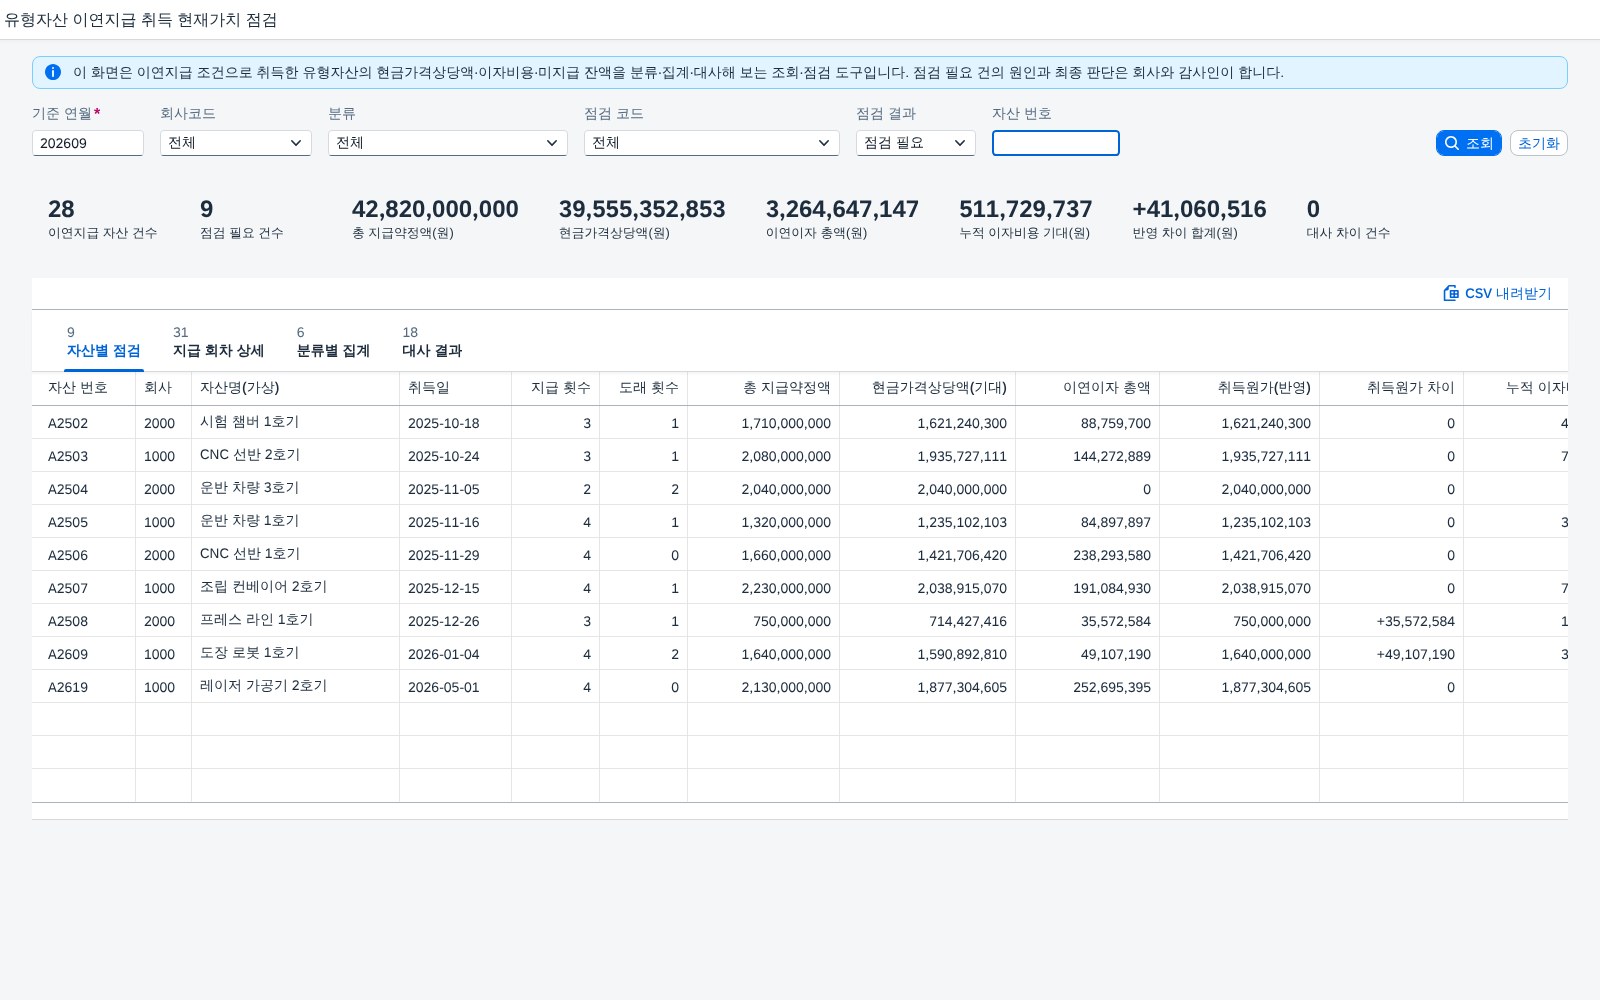Click asset name 레이저 가공기 2호기
The height and width of the screenshot is (1000, 1600).
pos(264,686)
